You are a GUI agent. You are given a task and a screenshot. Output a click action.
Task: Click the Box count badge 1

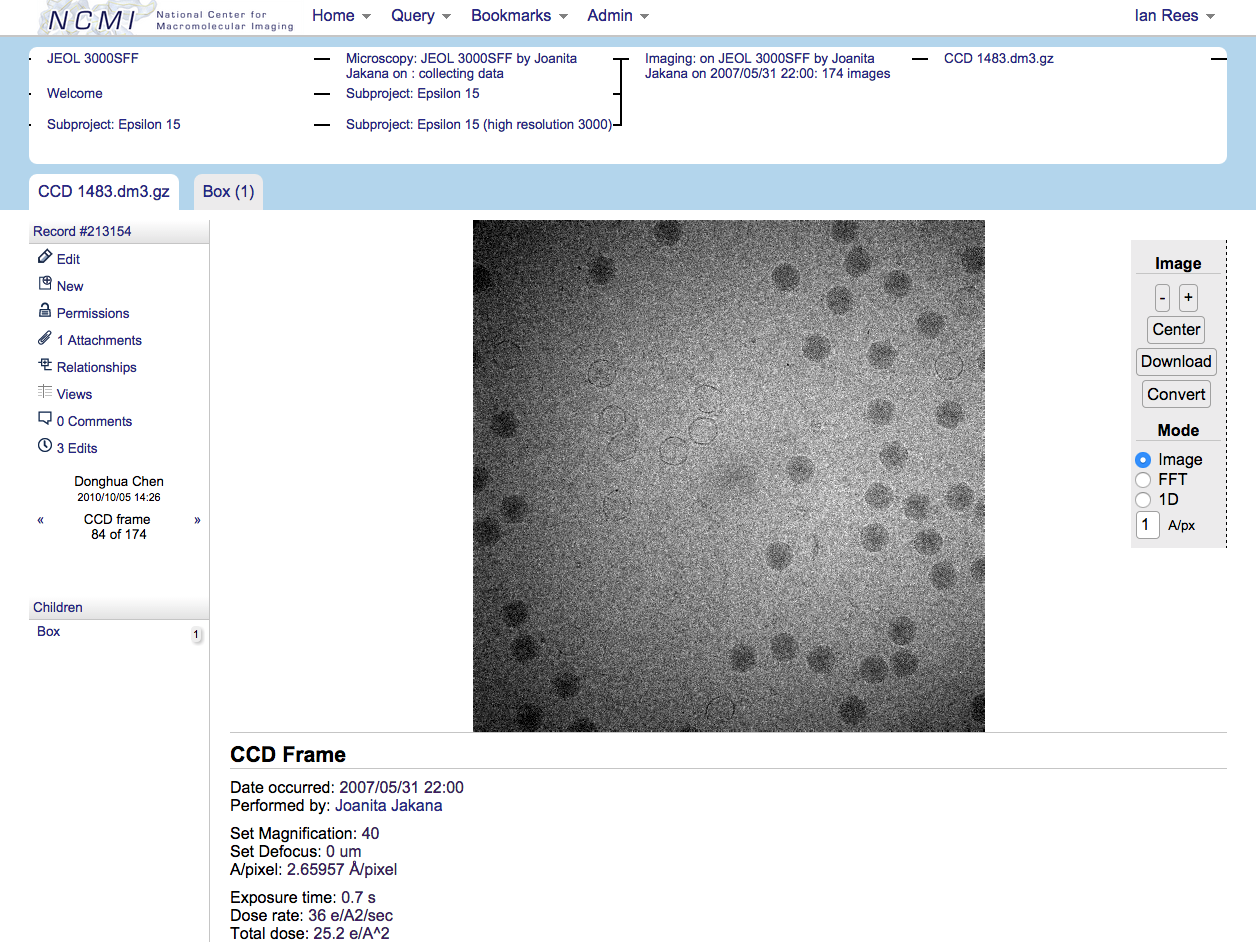pyautogui.click(x=196, y=635)
